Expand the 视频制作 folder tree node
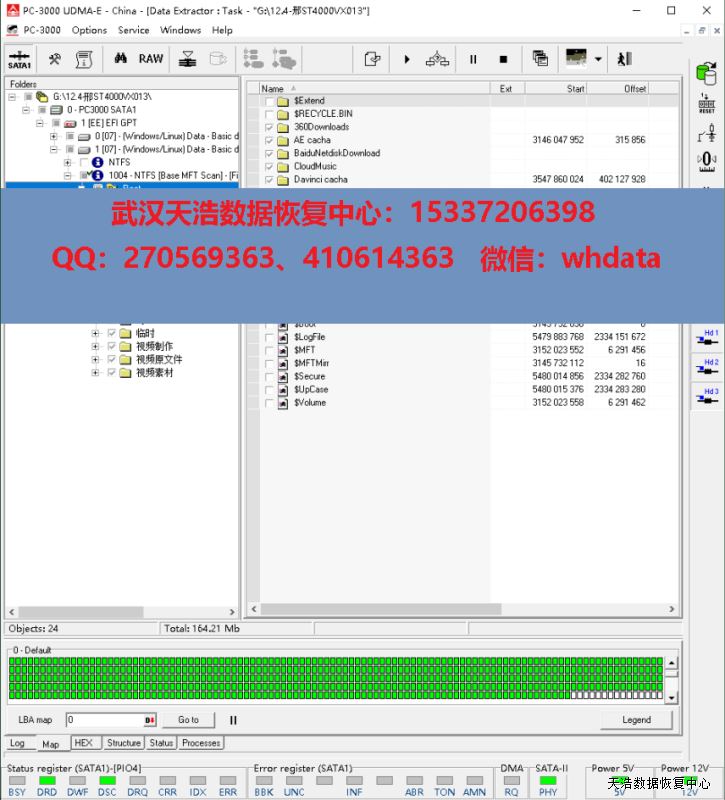725x800 pixels. click(x=96, y=346)
